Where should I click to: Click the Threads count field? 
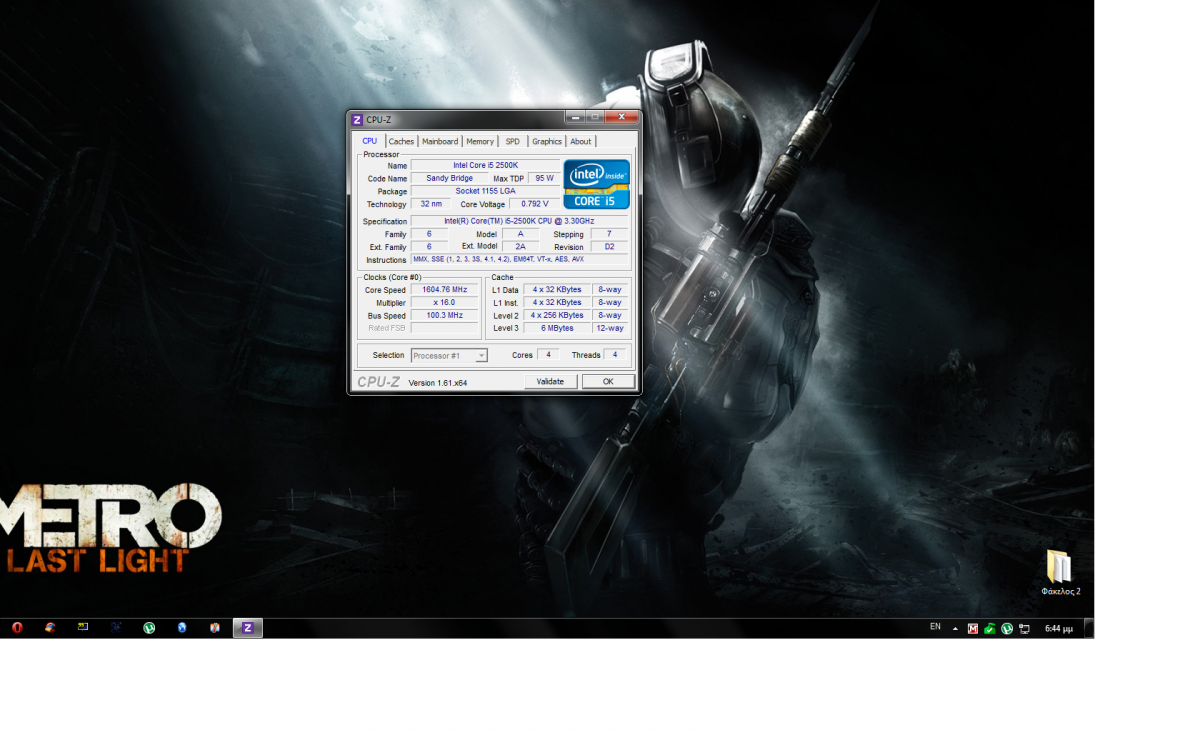616,355
